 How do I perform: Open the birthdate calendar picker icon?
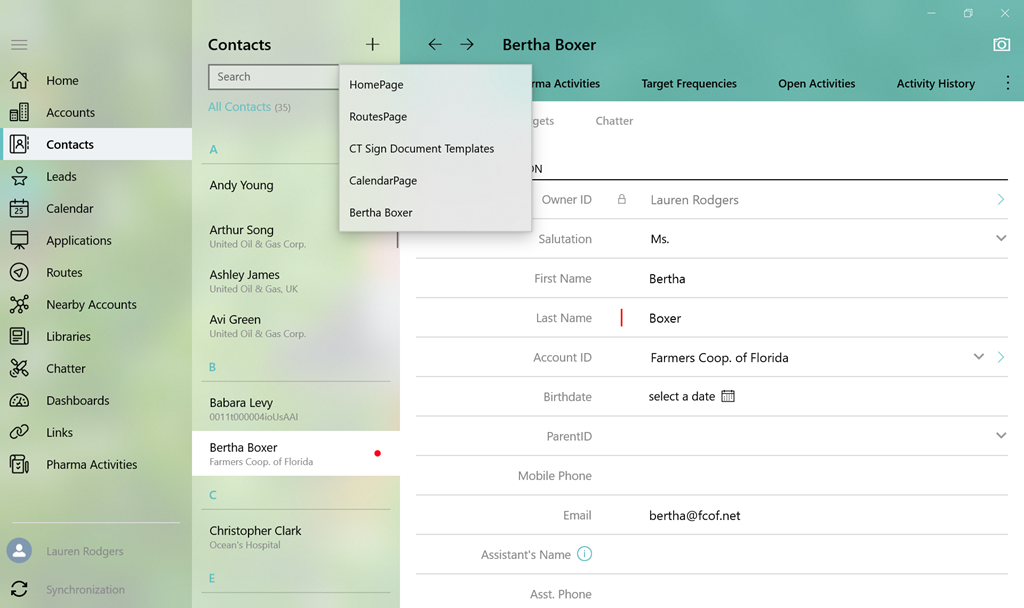tap(728, 396)
